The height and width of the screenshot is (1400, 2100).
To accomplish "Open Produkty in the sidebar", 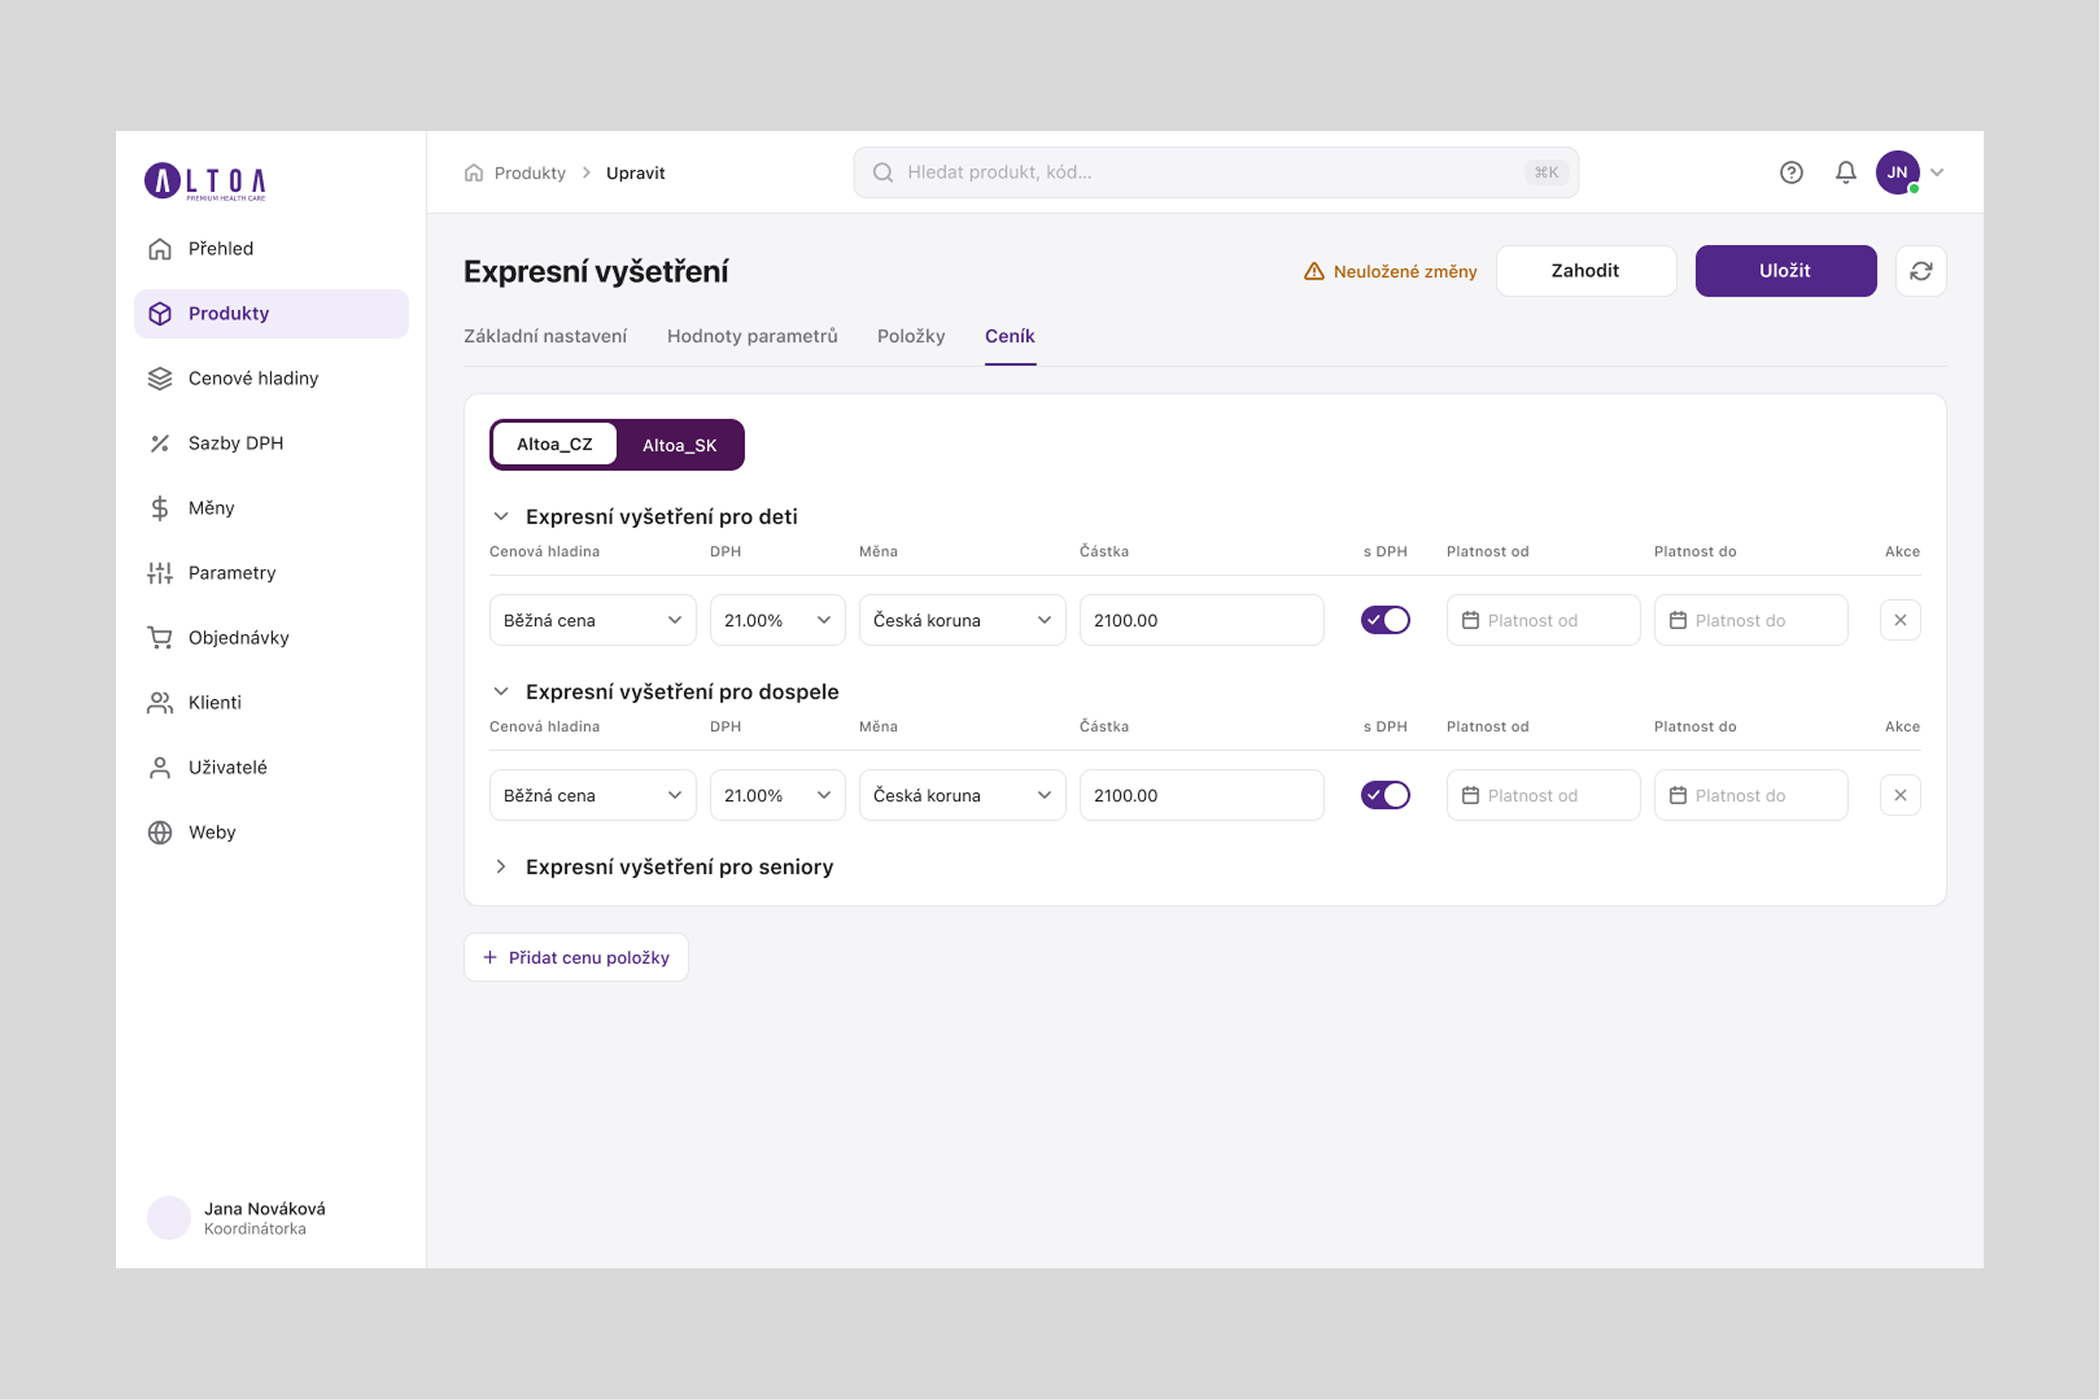I will 271,314.
